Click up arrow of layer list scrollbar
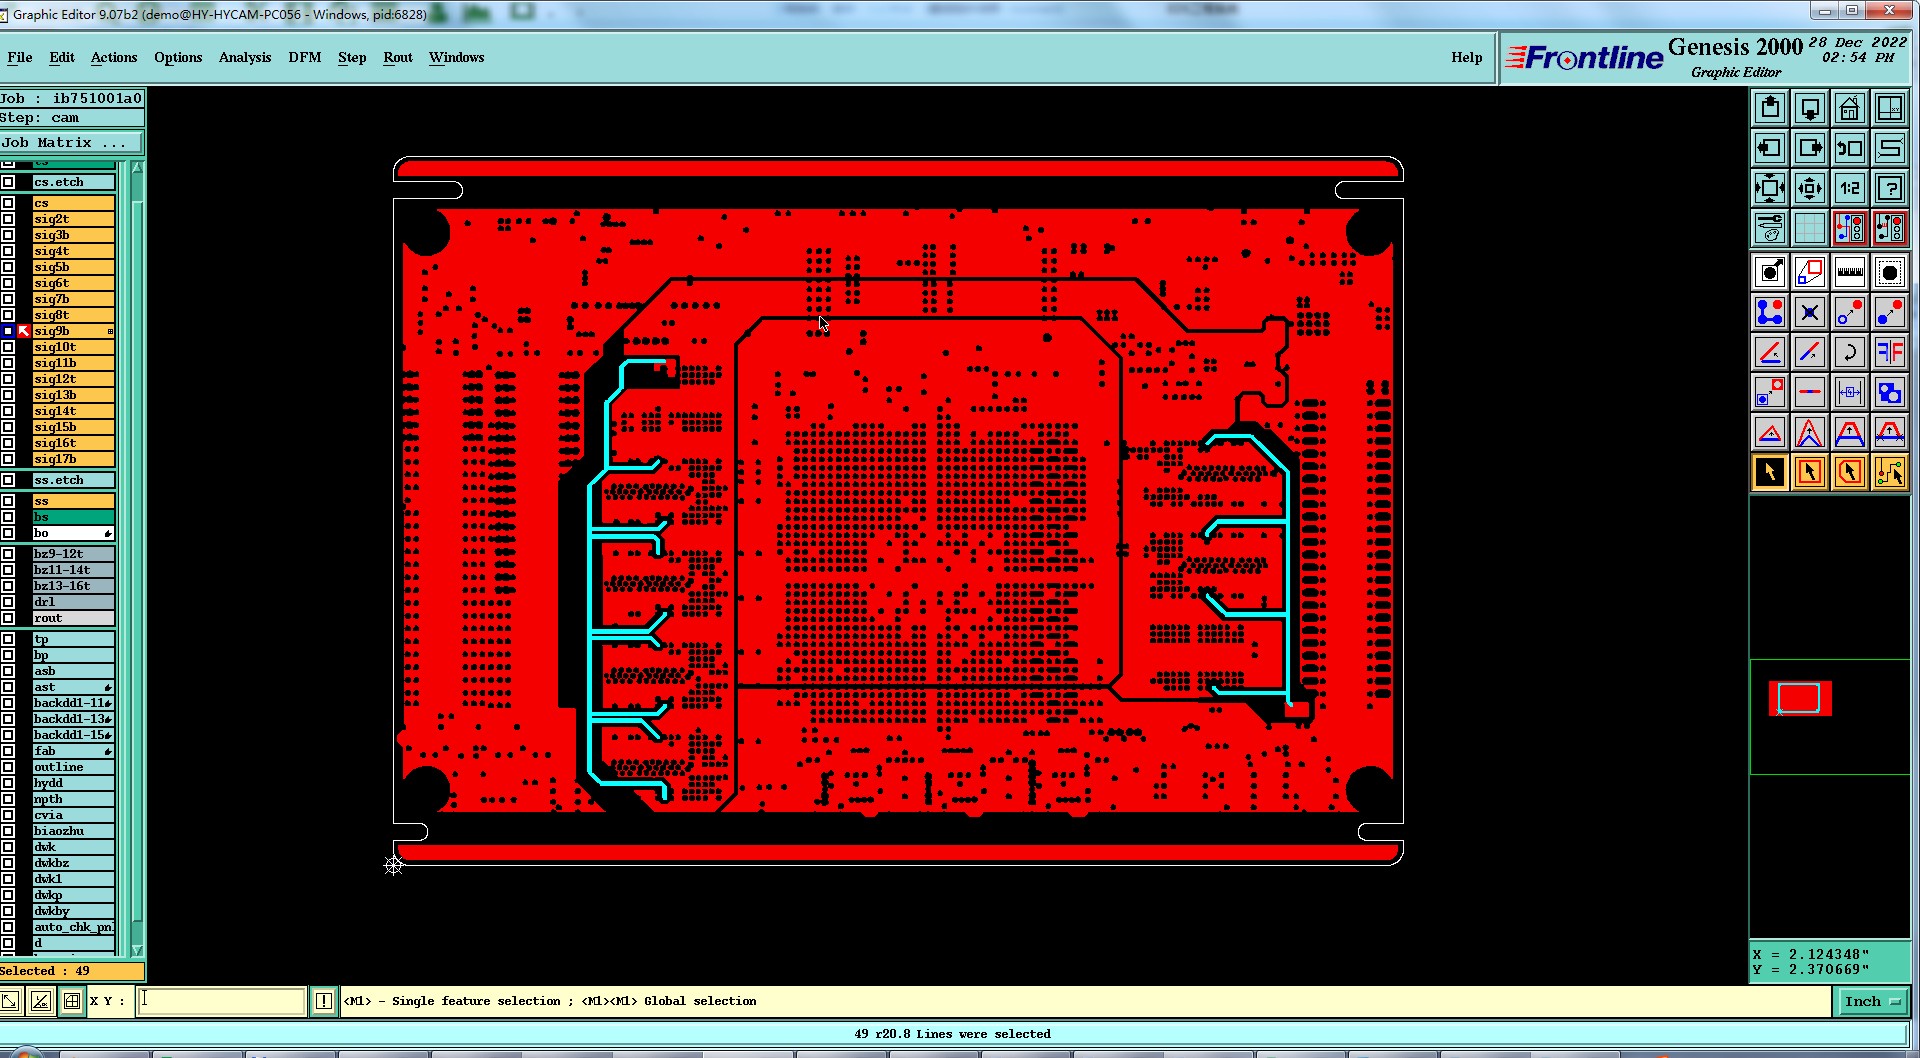The image size is (1920, 1058). click(137, 168)
